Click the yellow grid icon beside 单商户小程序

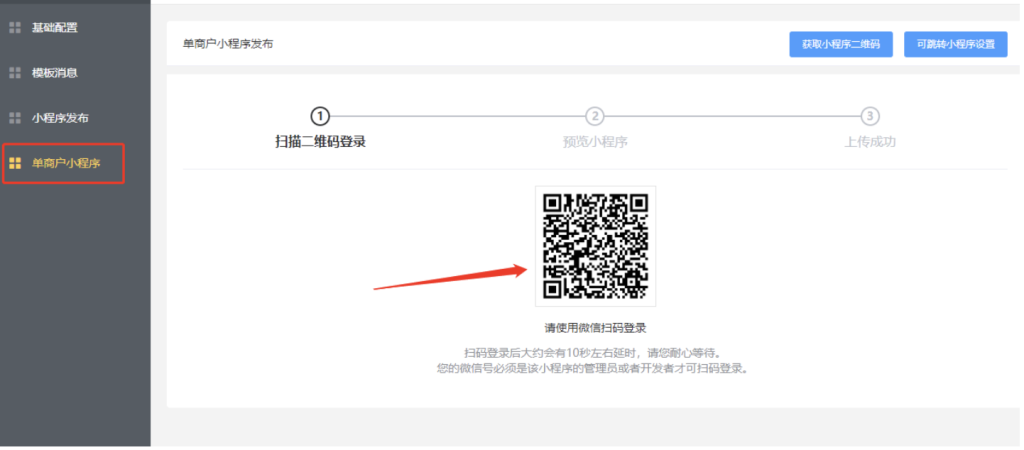click(15, 163)
